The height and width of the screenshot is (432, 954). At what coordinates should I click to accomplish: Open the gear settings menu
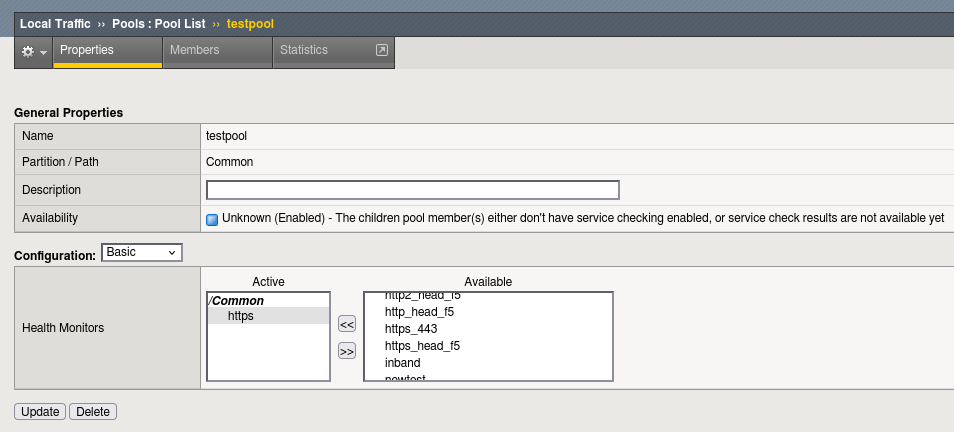pos(34,52)
